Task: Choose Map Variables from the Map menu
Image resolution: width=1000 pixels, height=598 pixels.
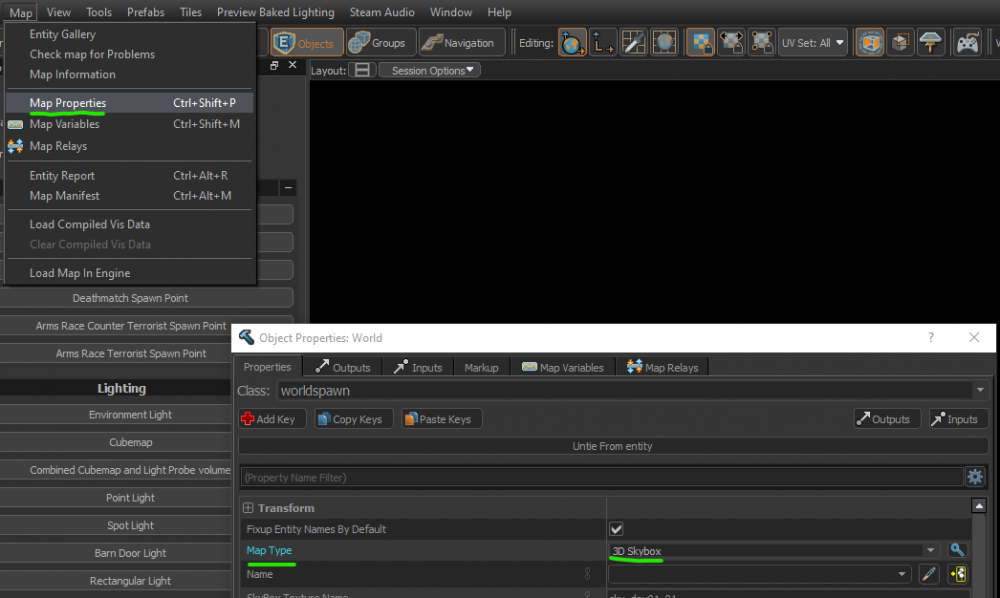Action: coord(129,124)
